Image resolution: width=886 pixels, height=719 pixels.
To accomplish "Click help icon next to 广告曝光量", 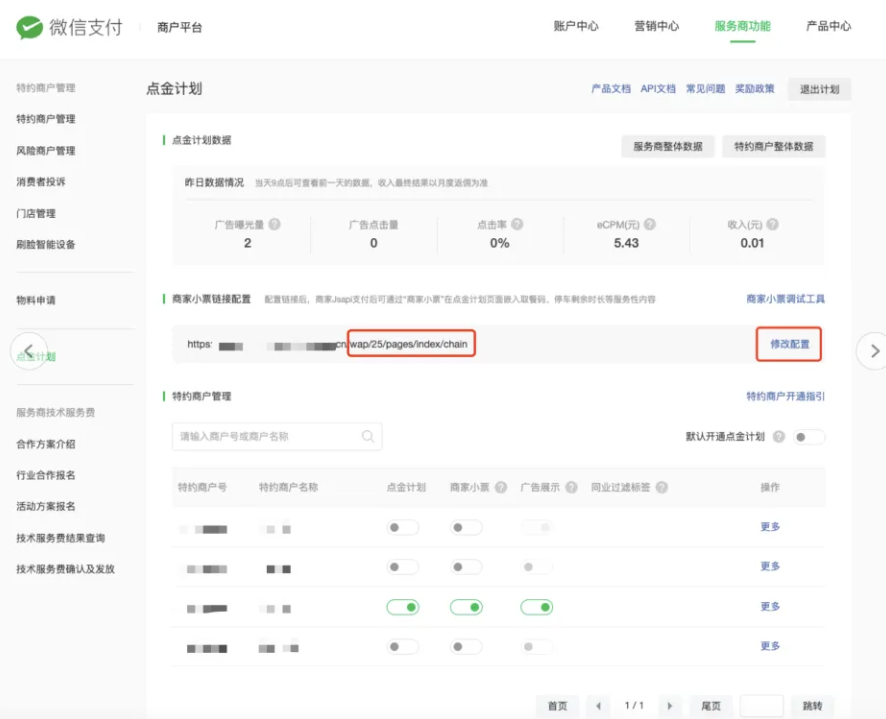I will pyautogui.click(x=274, y=225).
